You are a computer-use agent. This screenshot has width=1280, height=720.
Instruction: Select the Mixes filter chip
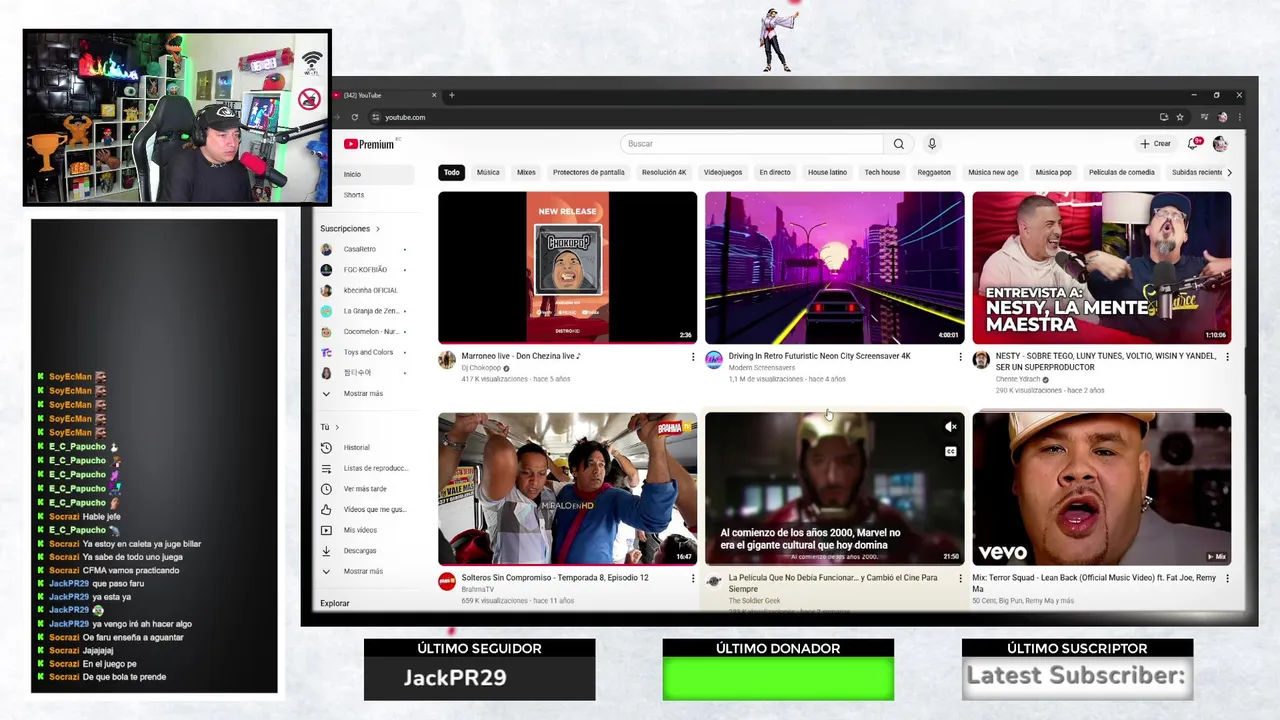pos(526,172)
